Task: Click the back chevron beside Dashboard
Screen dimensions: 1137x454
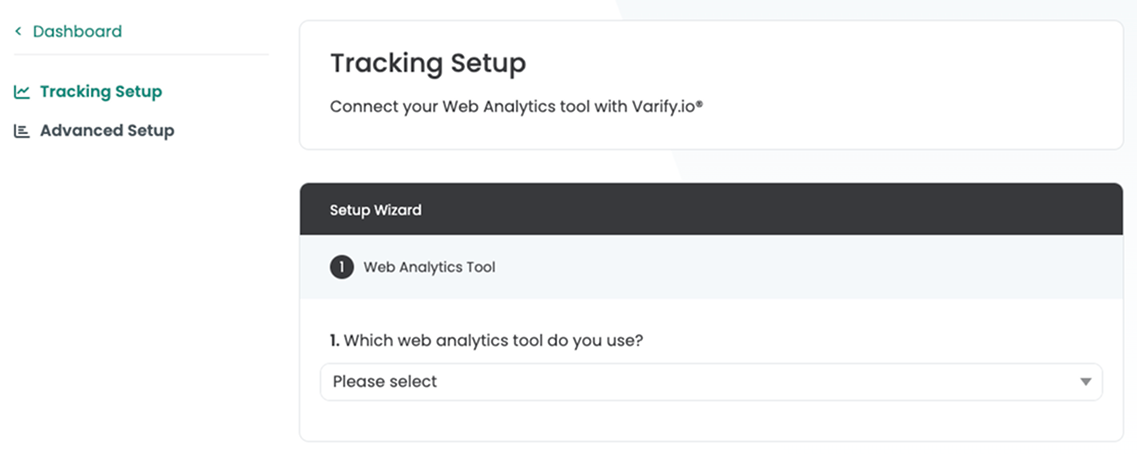Action: click(18, 31)
